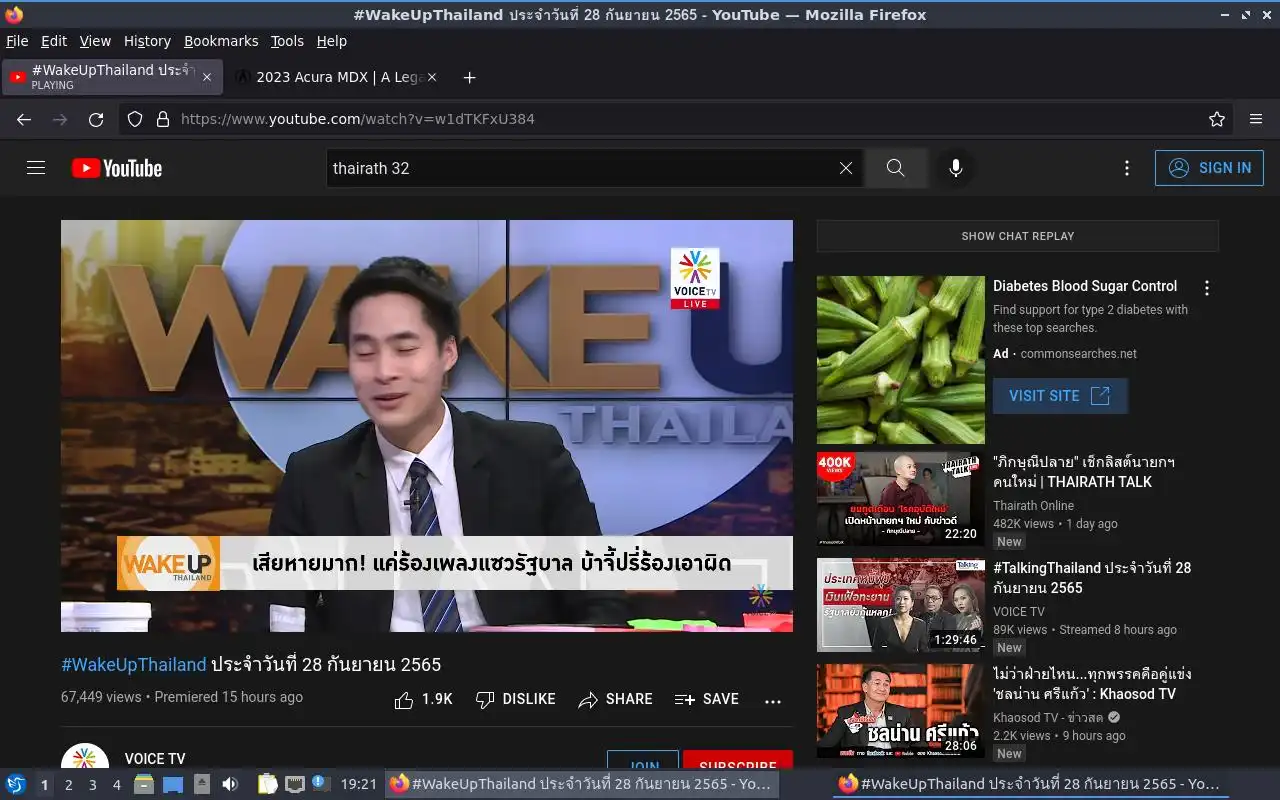Go back with Firefox back arrow

point(24,119)
